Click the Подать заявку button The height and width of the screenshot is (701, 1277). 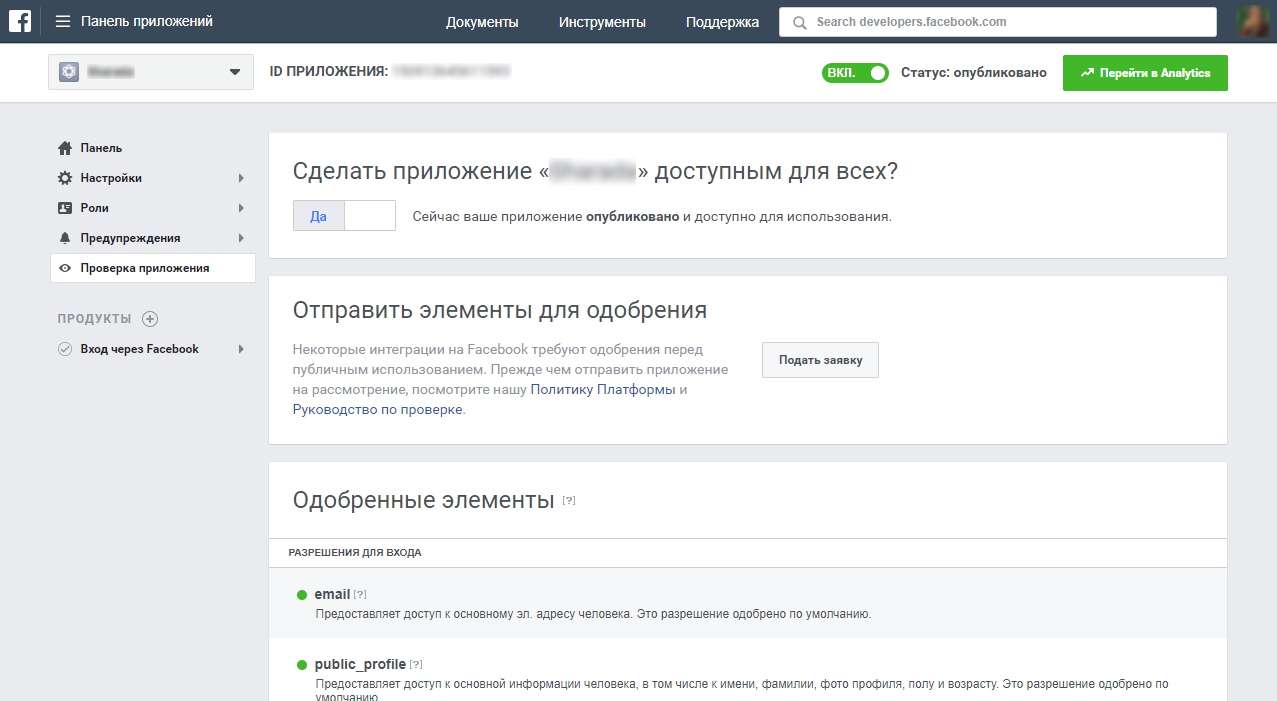tap(820, 360)
